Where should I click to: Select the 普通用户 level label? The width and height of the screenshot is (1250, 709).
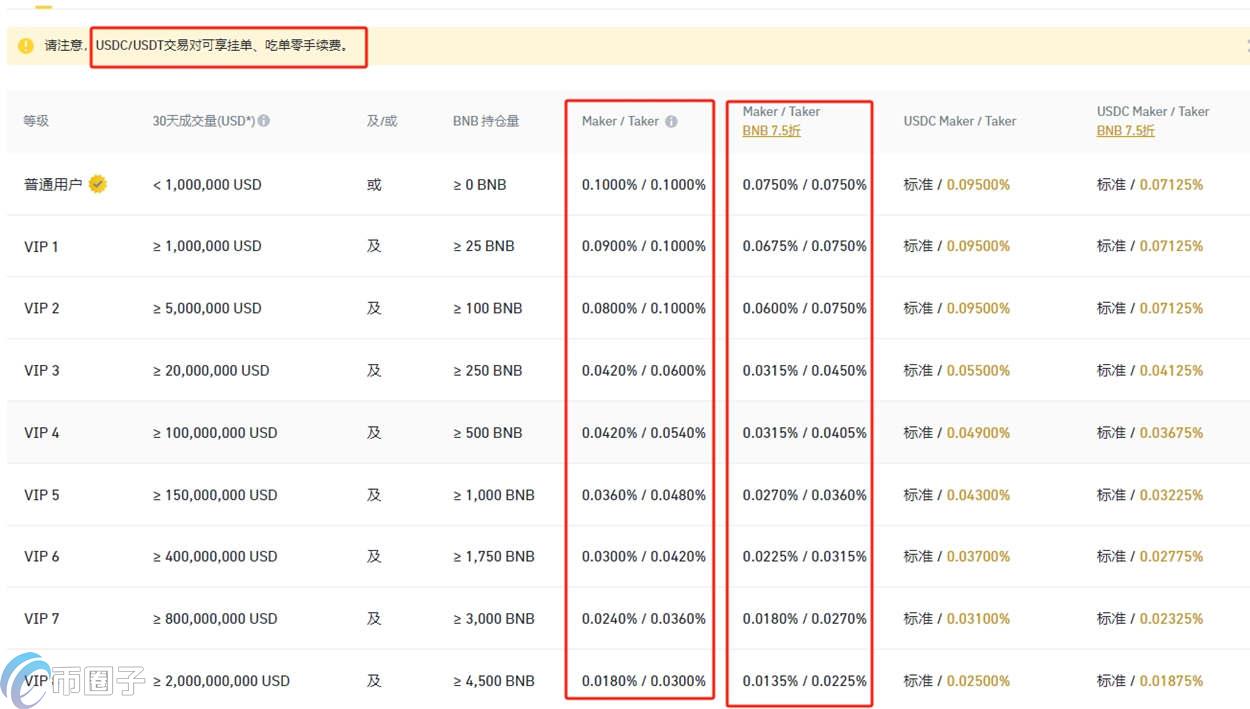coord(53,184)
